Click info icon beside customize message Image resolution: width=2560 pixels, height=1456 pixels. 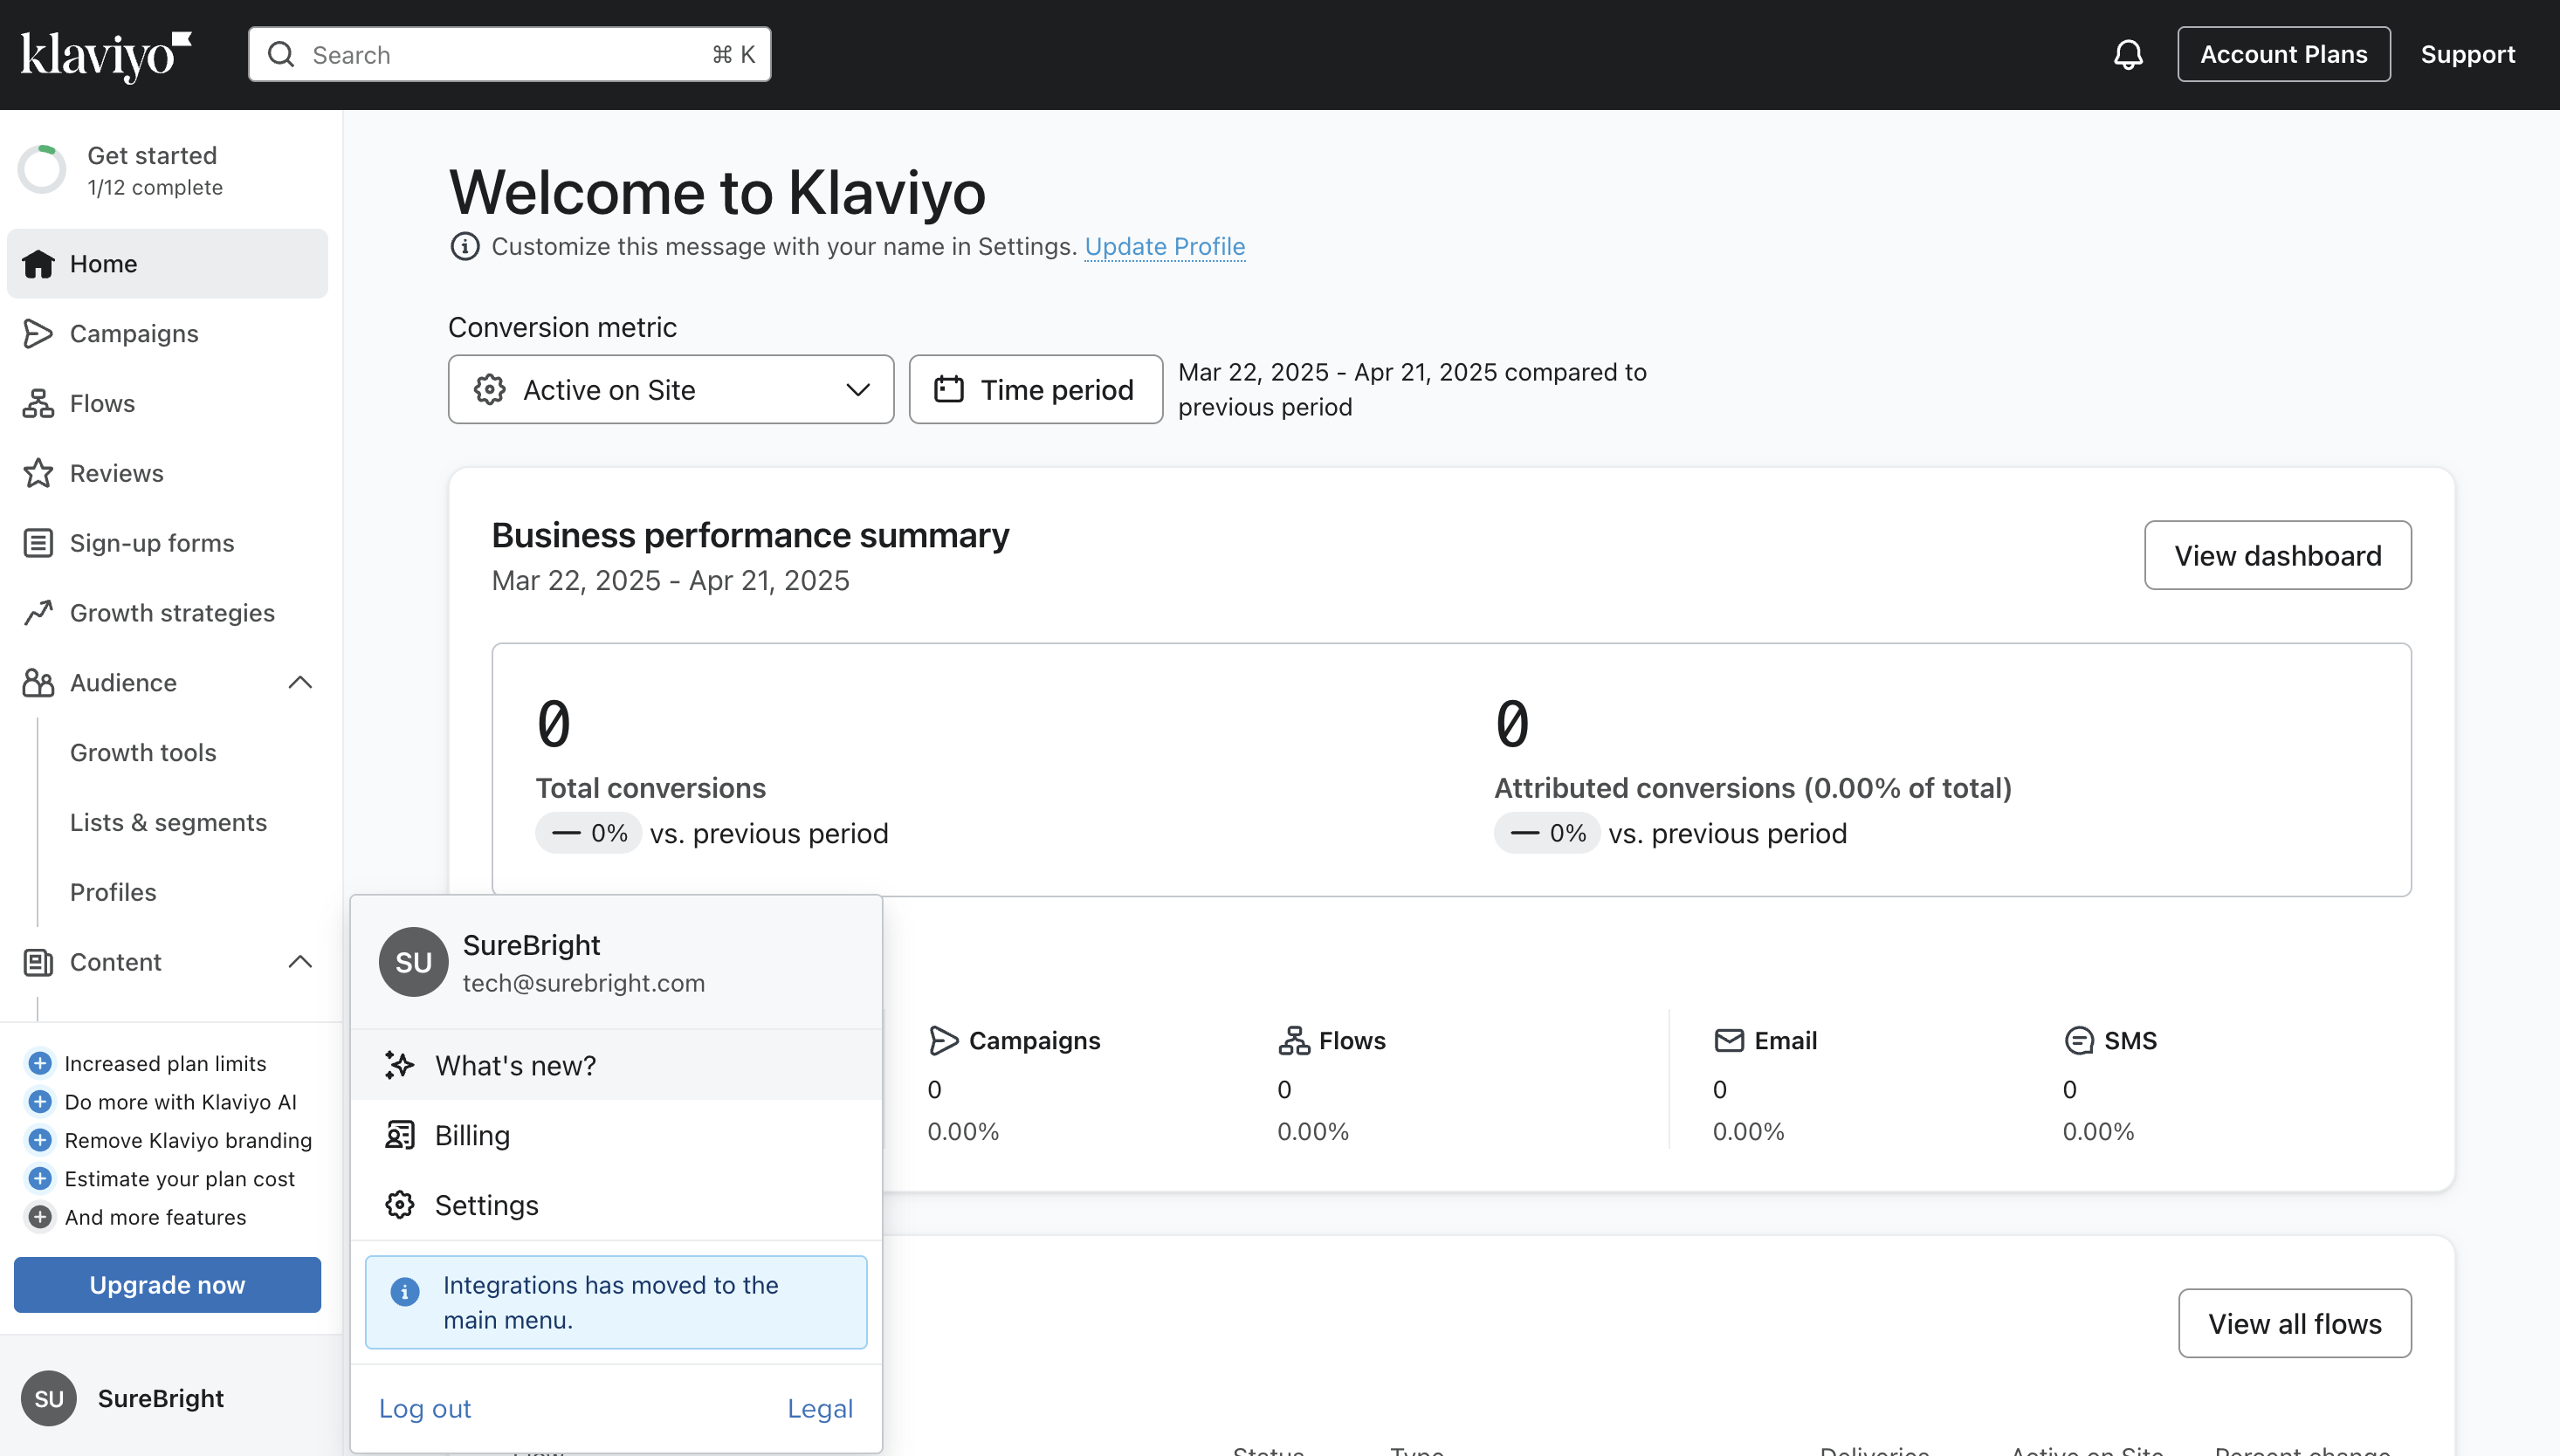tap(464, 246)
